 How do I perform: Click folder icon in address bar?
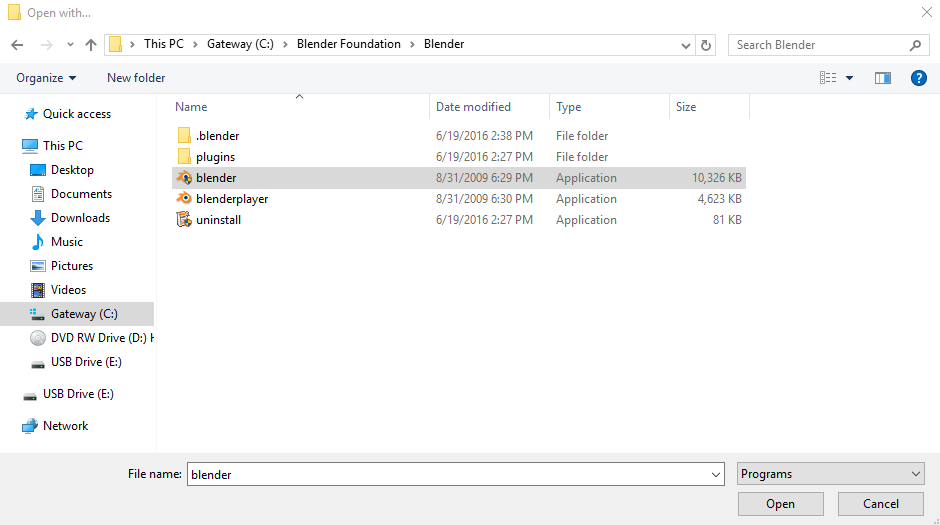[116, 44]
